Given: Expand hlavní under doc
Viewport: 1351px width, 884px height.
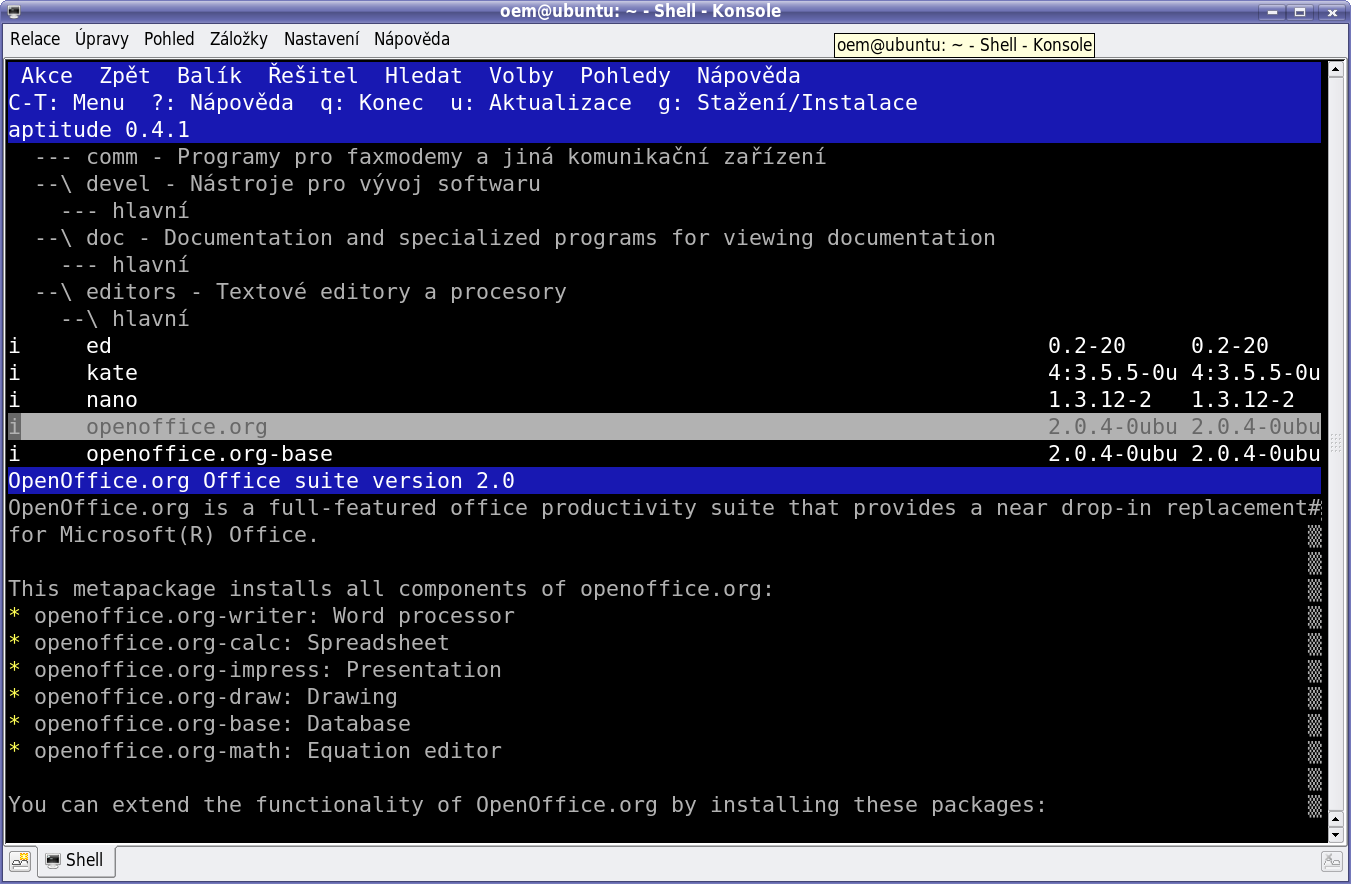Looking at the screenshot, I should click(x=125, y=265).
